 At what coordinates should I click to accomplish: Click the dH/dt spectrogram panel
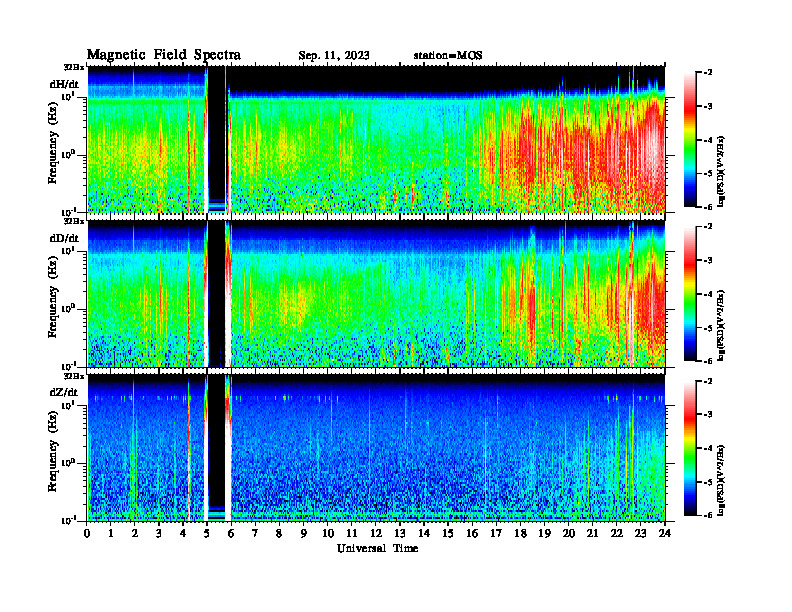click(376, 139)
